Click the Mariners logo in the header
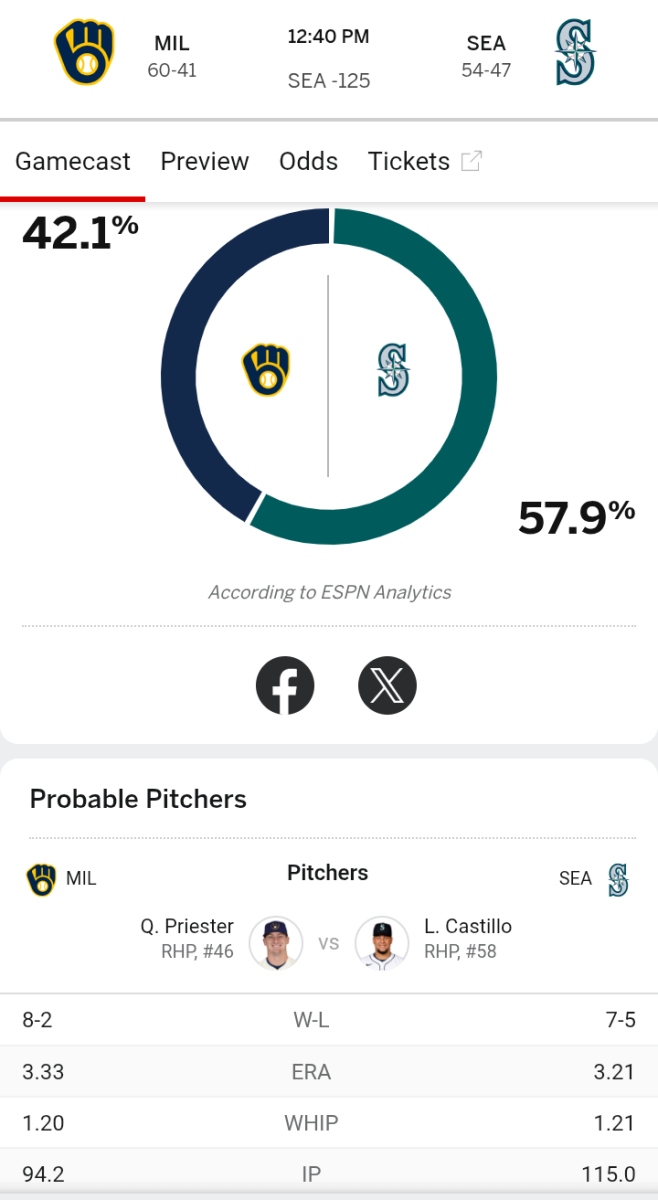Screen dimensions: 658x1200 (575, 53)
